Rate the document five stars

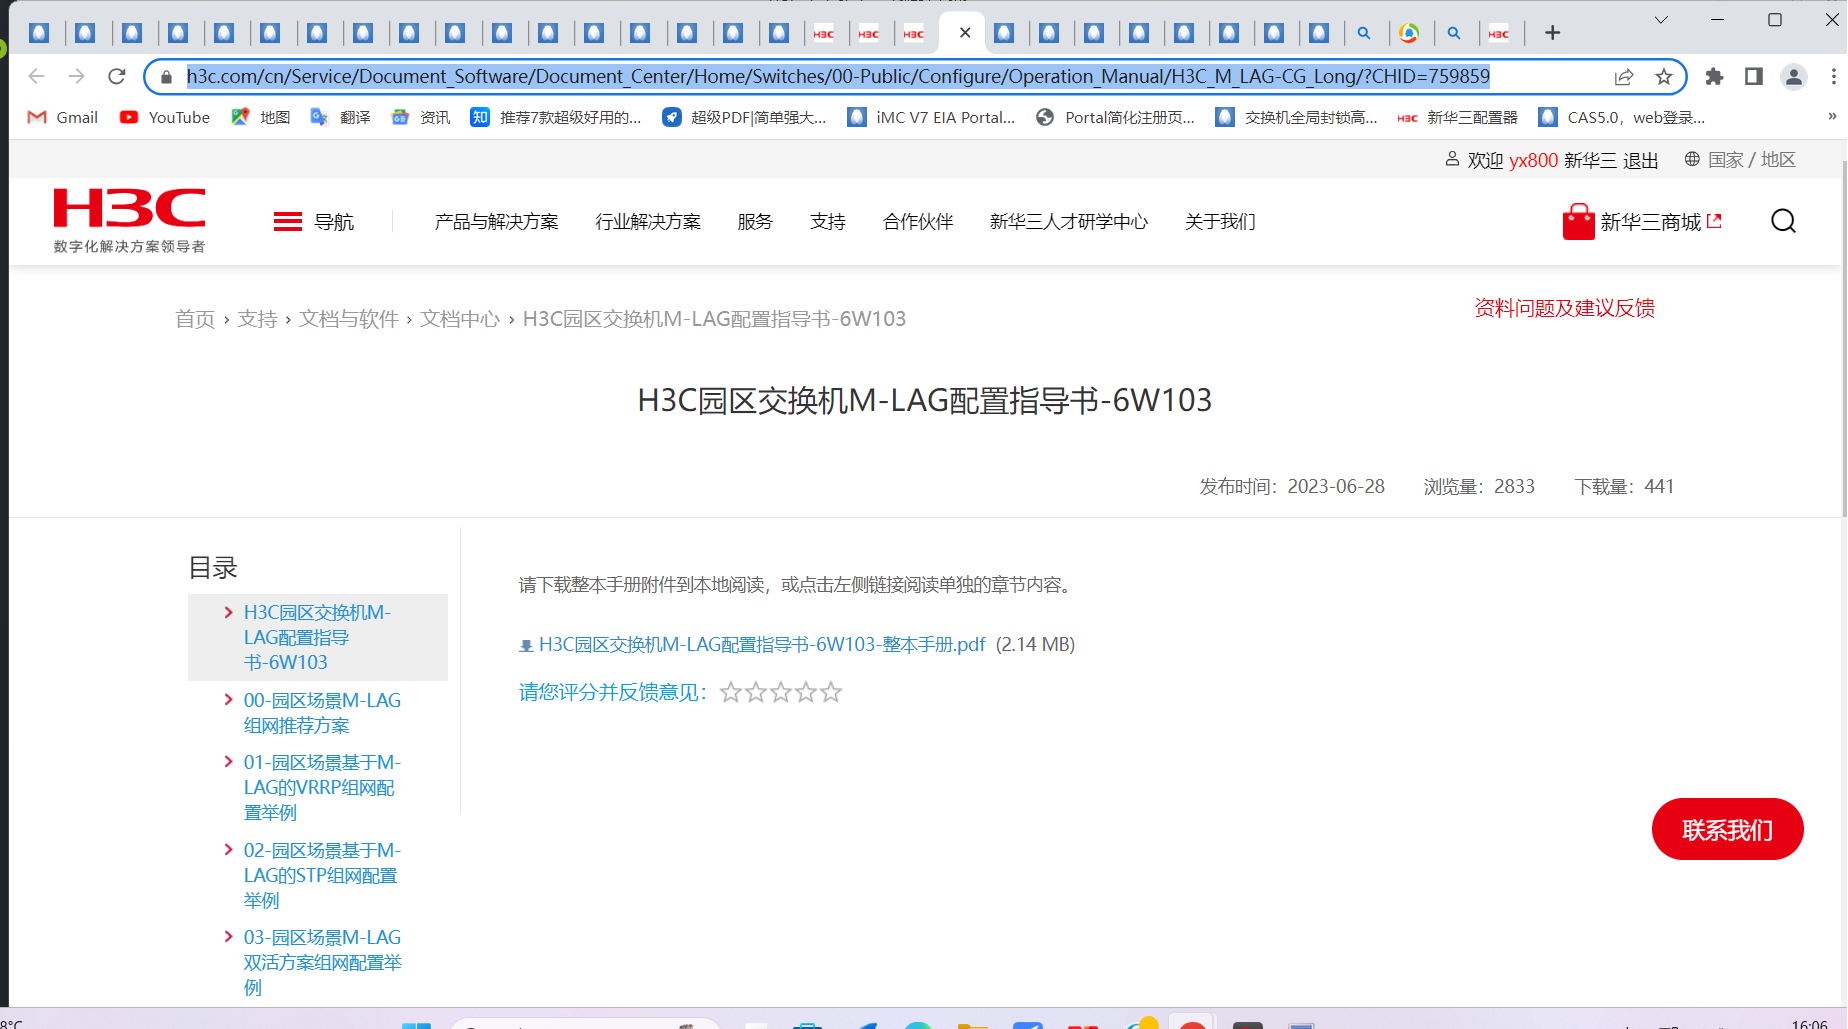pyautogui.click(x=831, y=692)
